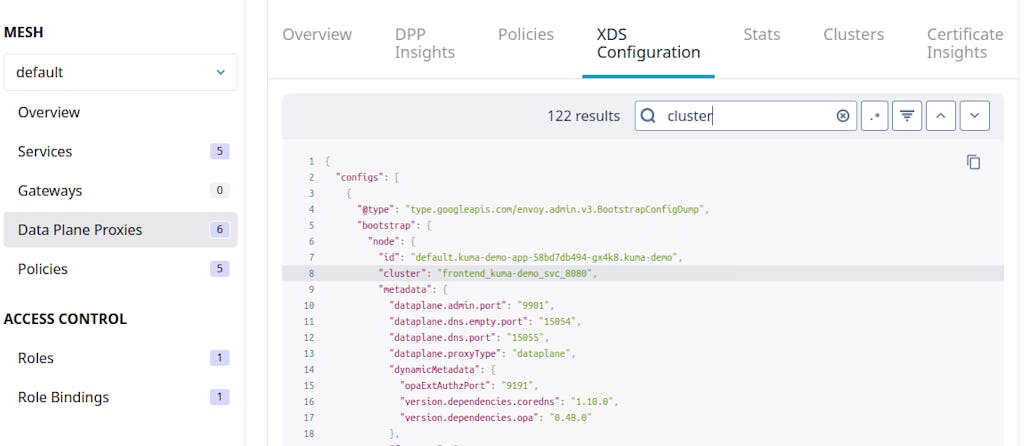
Task: Open the mesh selector dropdown
Action: [120, 72]
